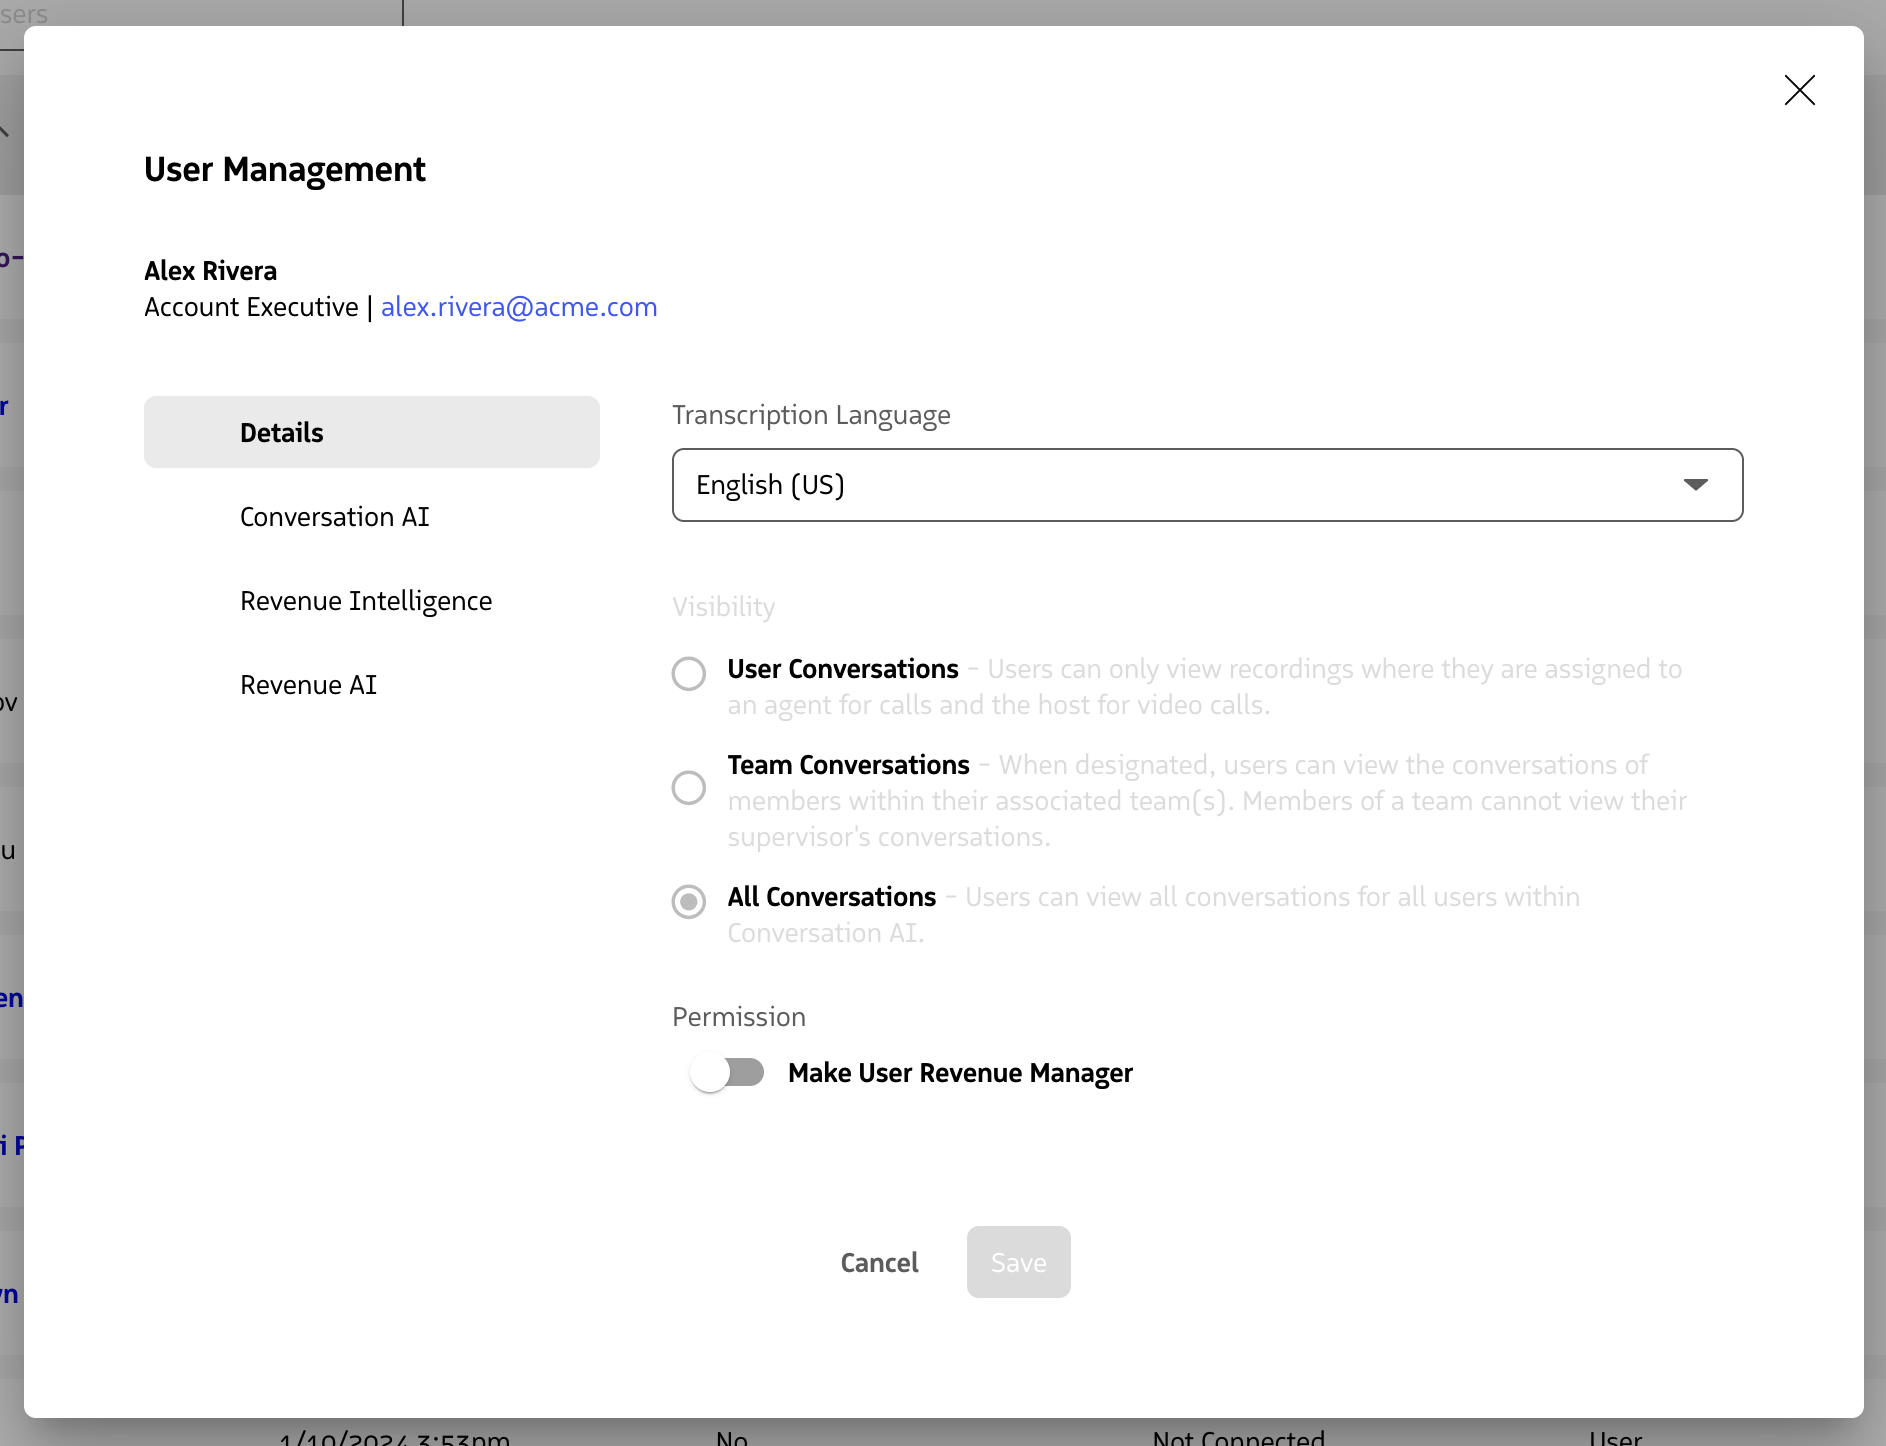Viewport: 1886px width, 1446px height.
Task: Save the user settings
Action: [1018, 1262]
